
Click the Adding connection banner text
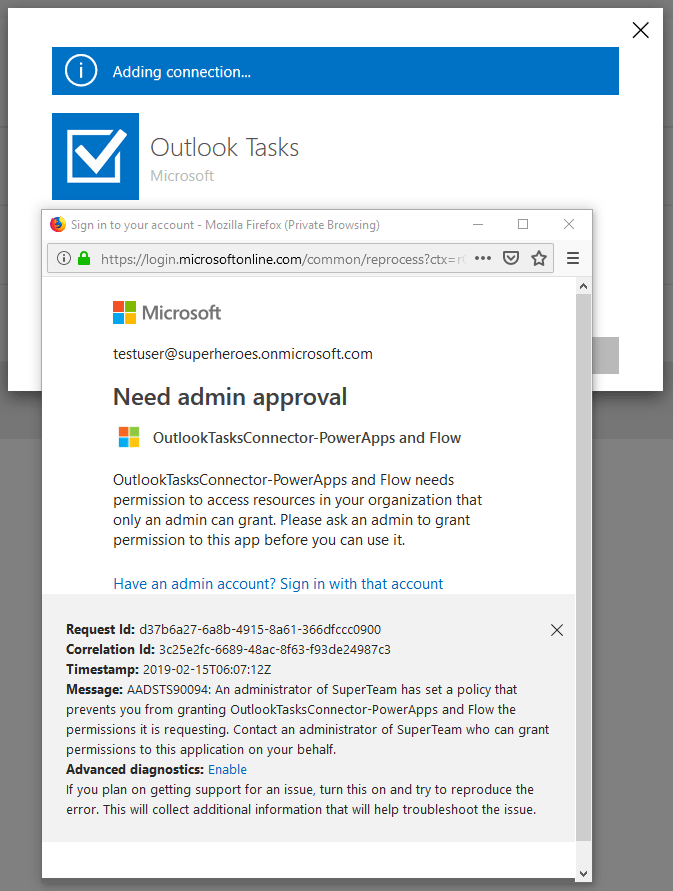pos(181,72)
